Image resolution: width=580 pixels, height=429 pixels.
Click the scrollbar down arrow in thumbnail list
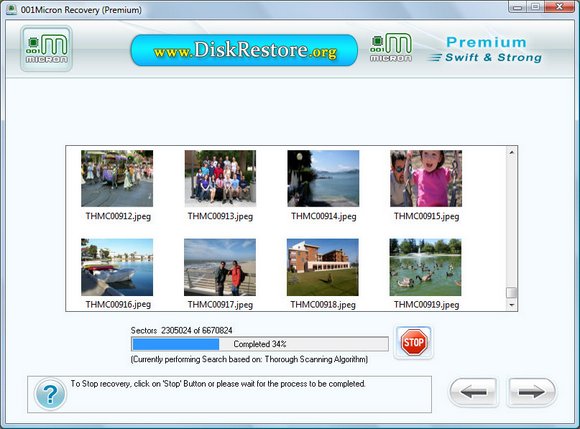512,305
